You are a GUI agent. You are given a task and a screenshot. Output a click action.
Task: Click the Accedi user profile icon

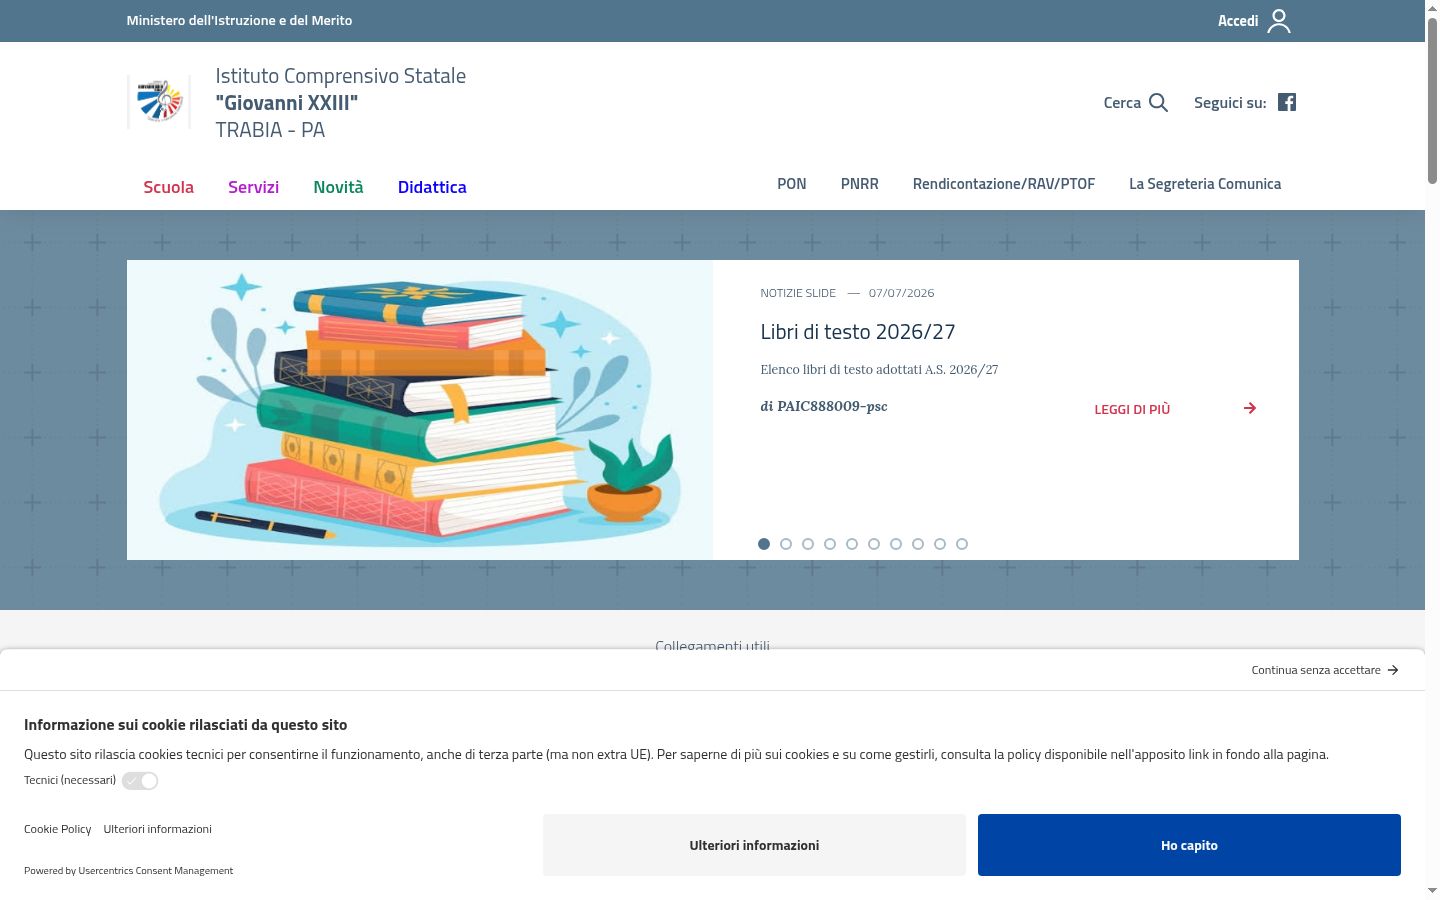tap(1279, 21)
